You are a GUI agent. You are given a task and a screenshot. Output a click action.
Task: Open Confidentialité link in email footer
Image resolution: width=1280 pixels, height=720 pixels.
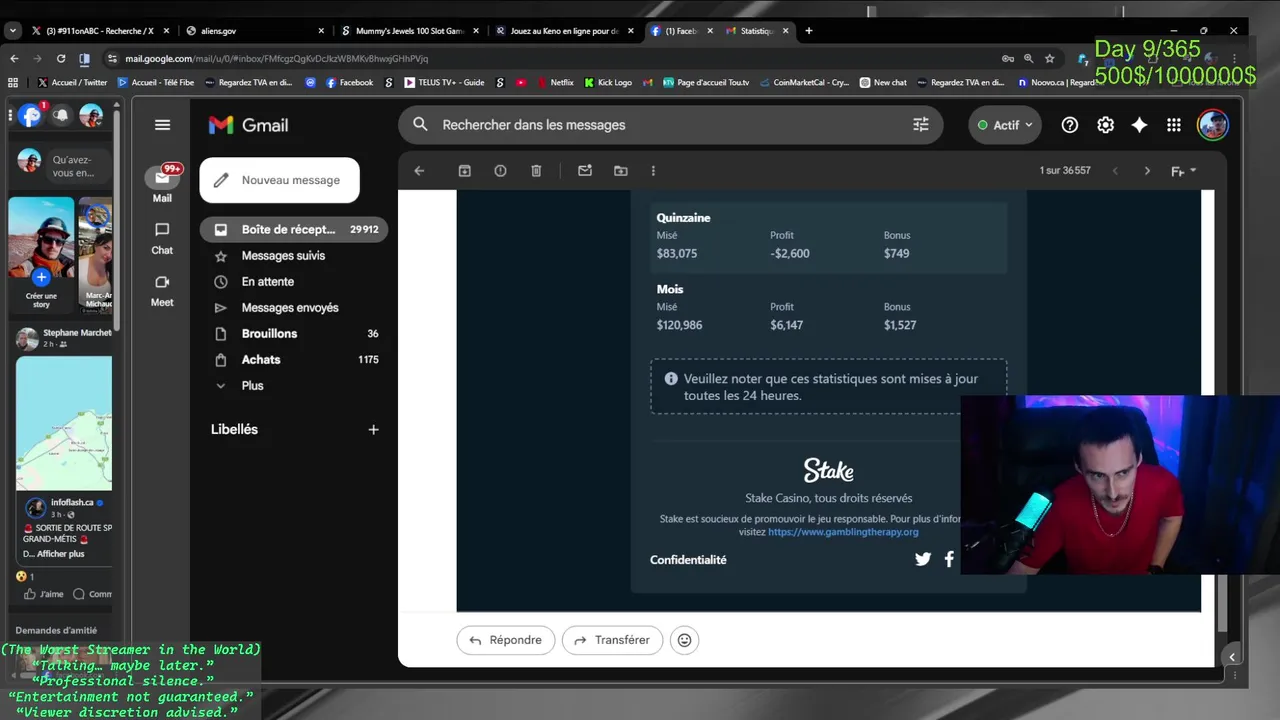point(688,560)
